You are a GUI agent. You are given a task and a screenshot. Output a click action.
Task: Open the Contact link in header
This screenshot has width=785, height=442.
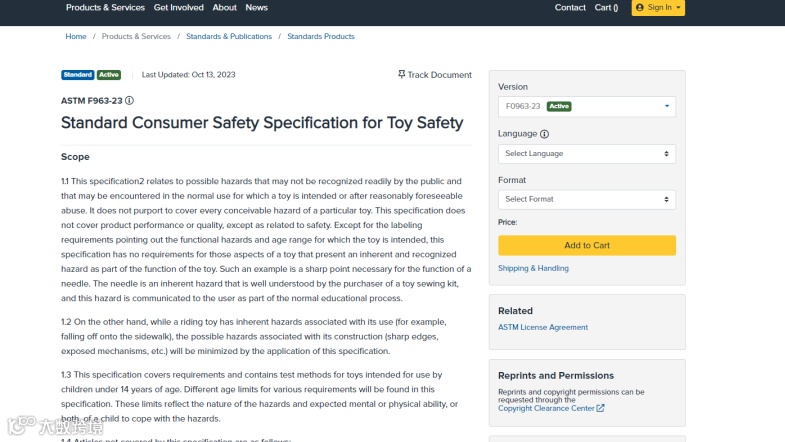570,7
